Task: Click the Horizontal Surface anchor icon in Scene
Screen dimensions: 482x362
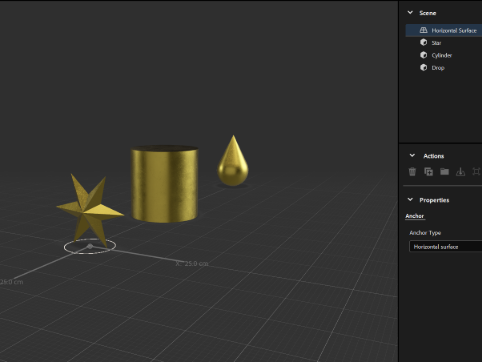Action: (423, 30)
